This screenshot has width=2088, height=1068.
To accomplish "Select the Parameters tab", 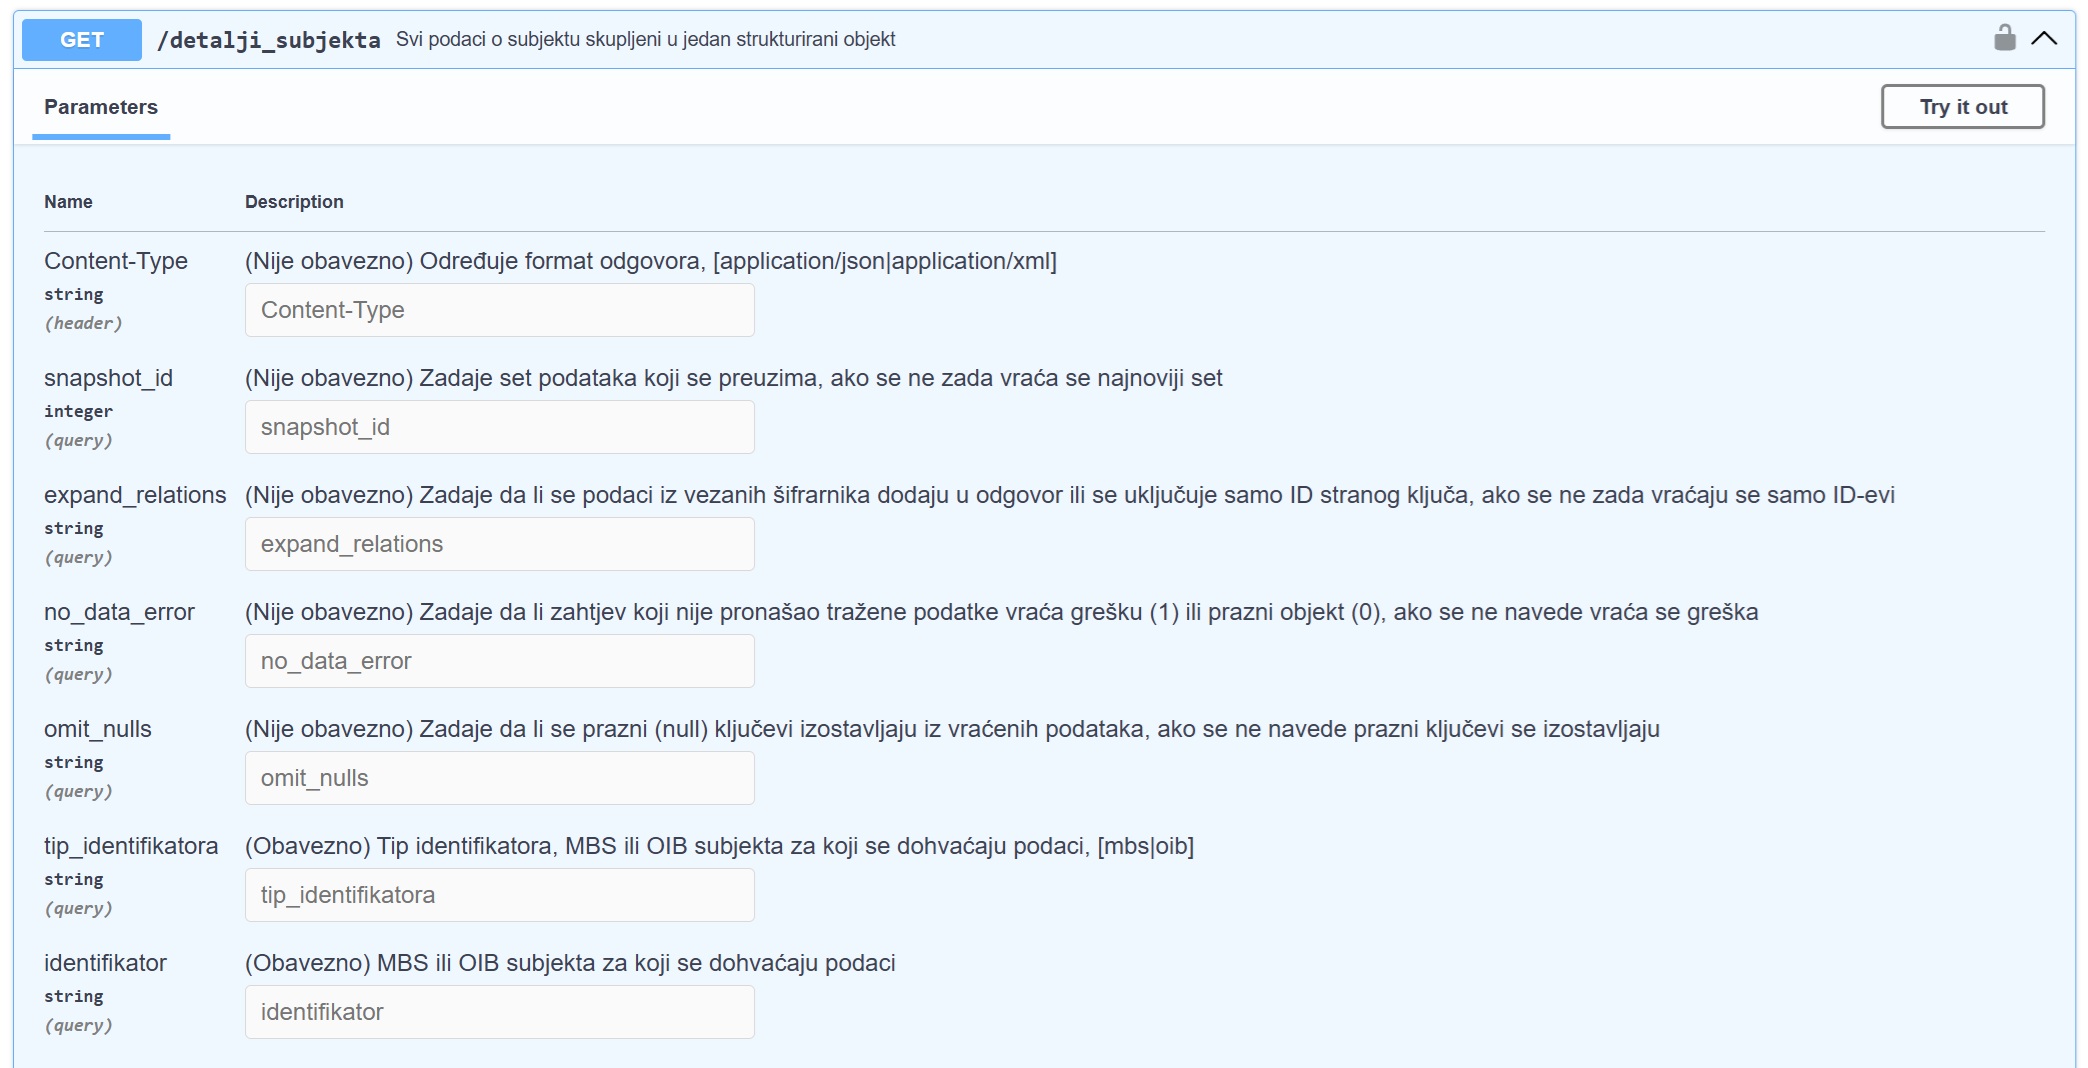I will 101,107.
